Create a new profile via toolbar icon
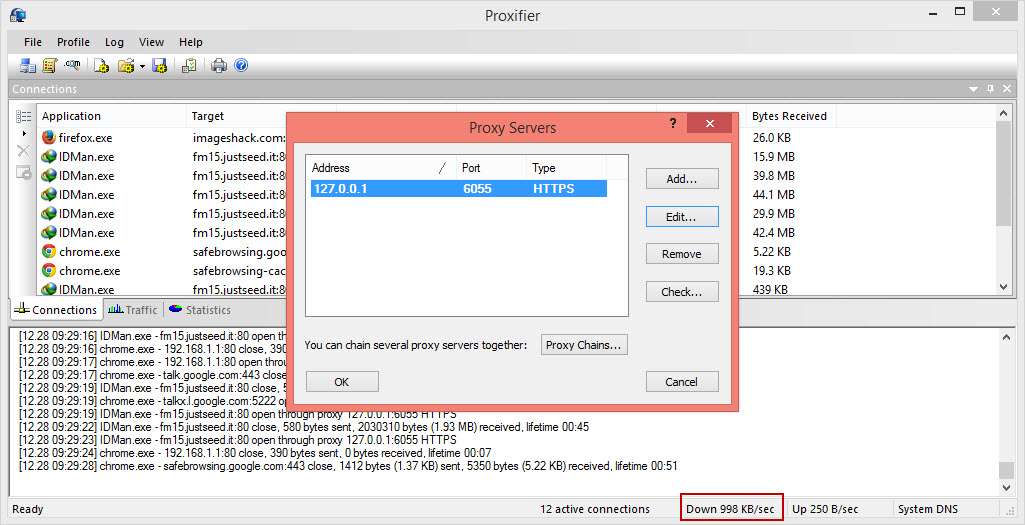The image size is (1025, 525). (x=101, y=66)
